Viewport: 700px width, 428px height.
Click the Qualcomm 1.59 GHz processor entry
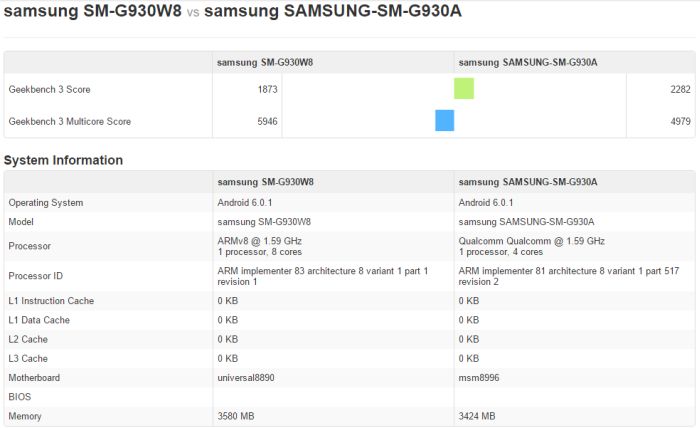[x=531, y=241]
